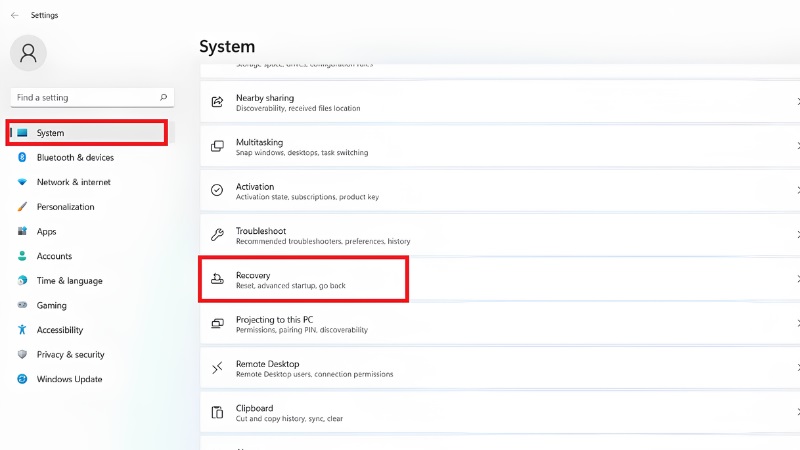Click 'Snap windows, desktops, task switching' text
This screenshot has height=450, width=800.
coord(302,153)
